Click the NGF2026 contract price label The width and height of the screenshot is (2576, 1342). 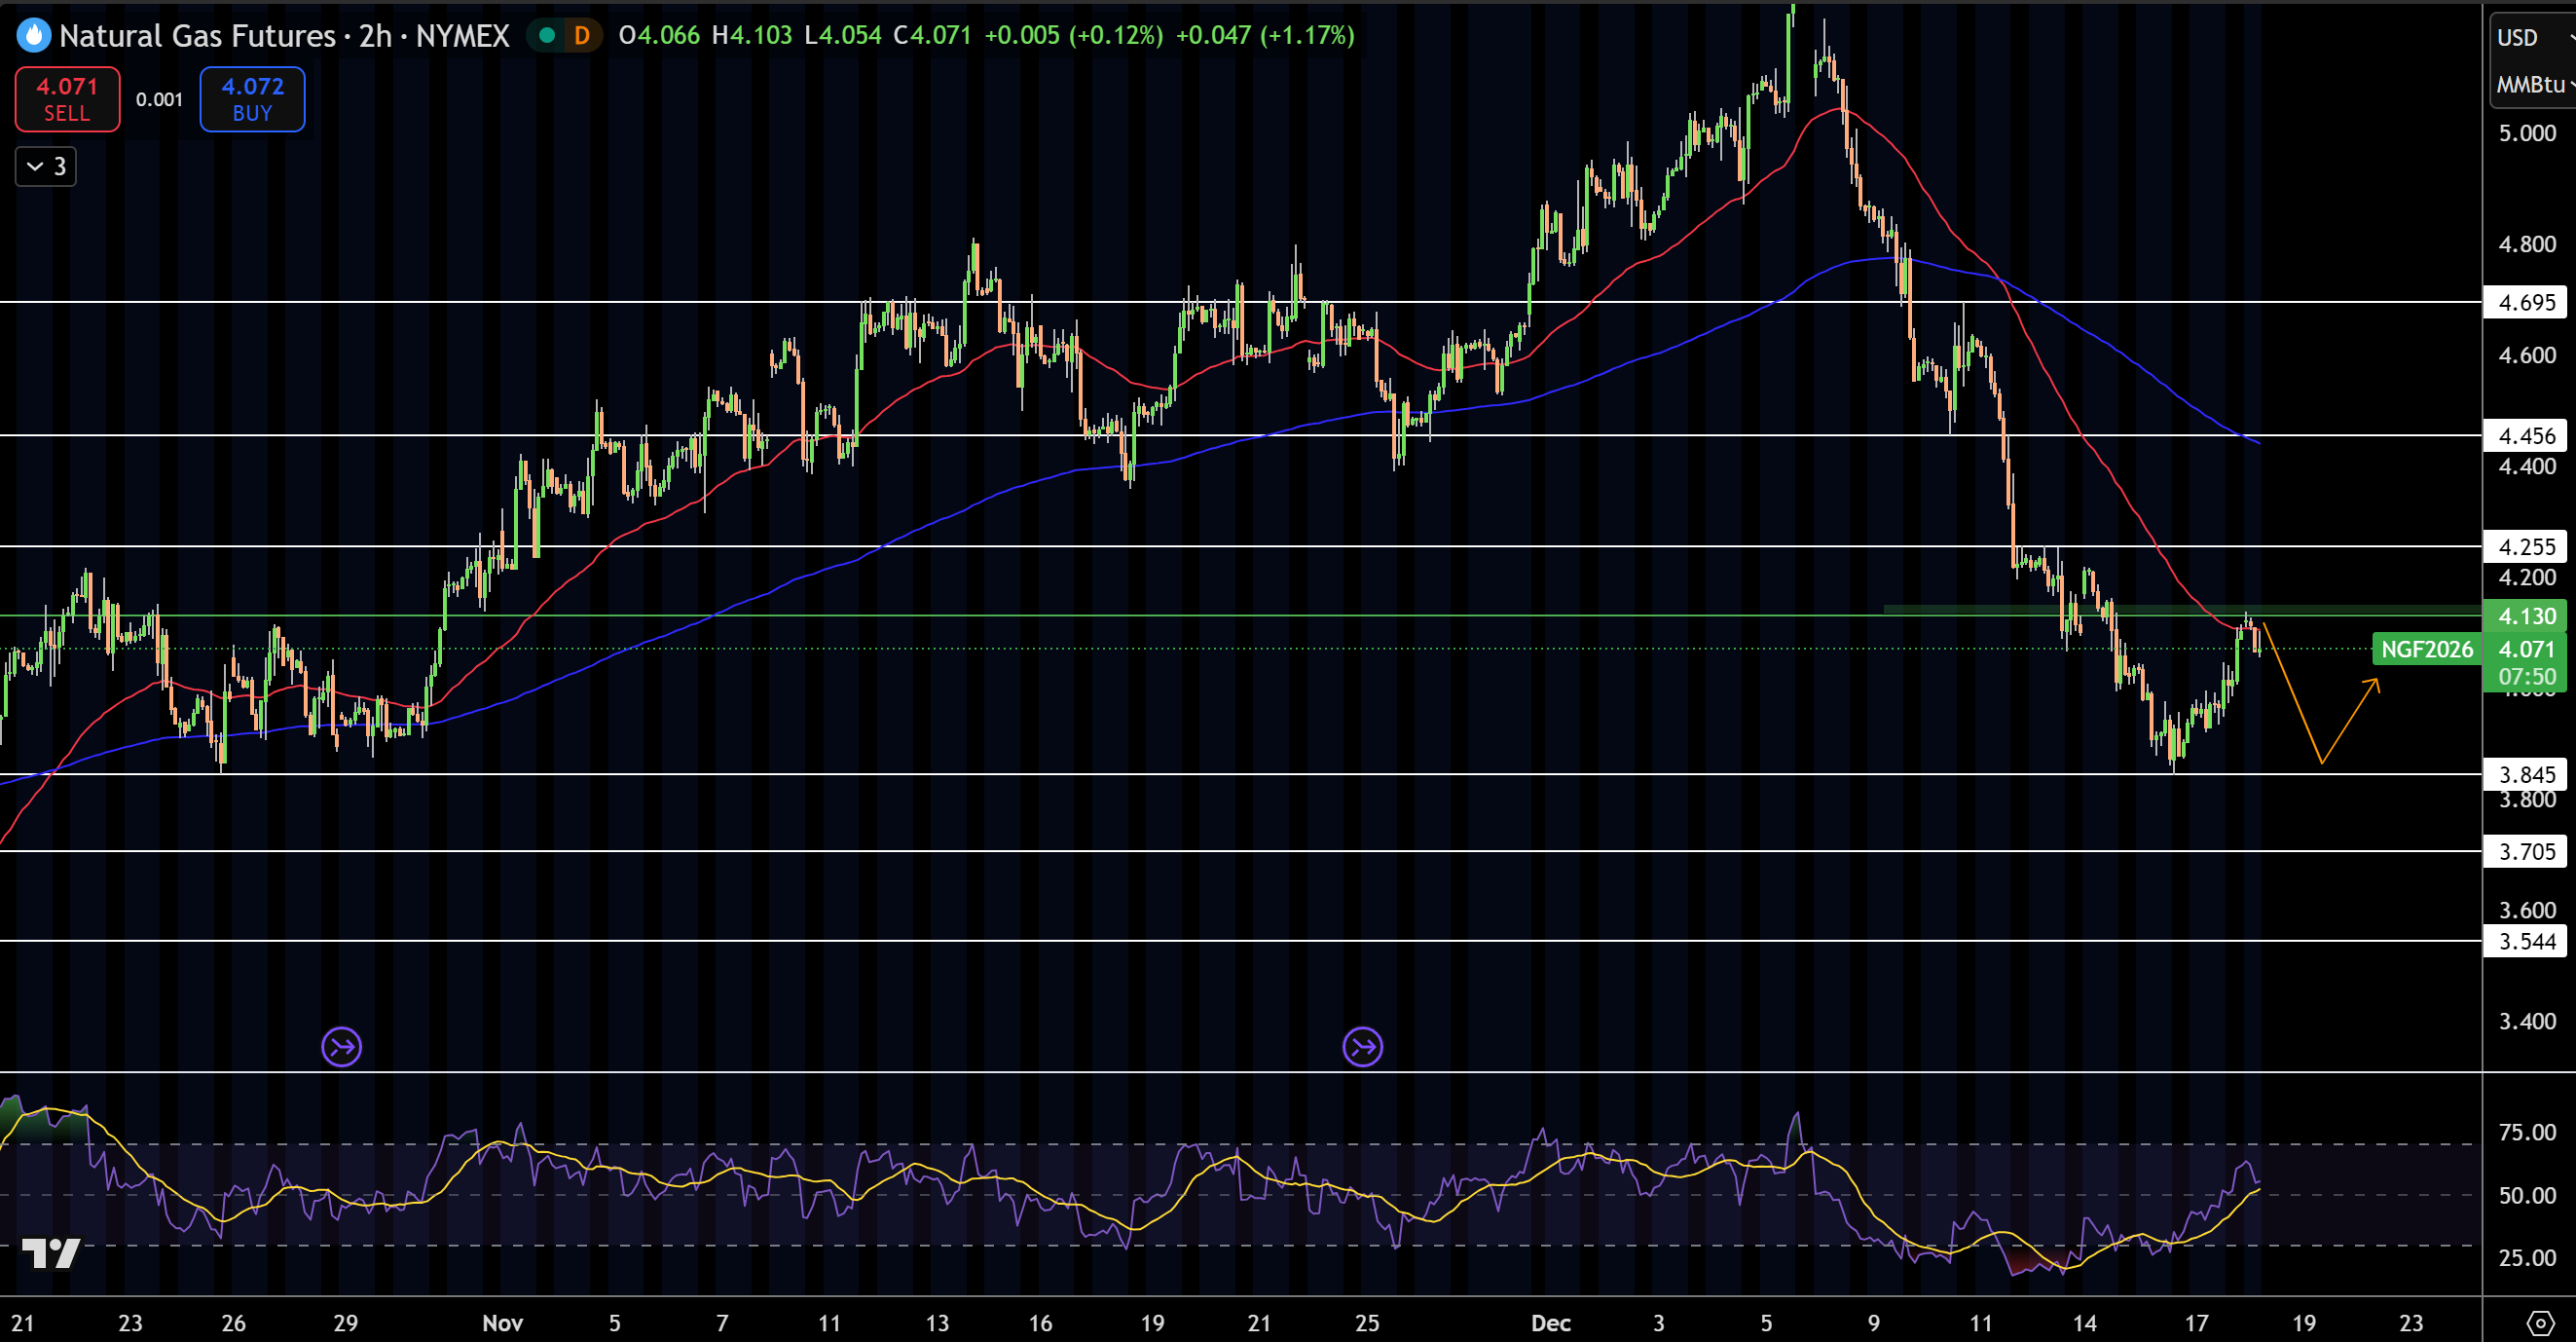click(2426, 649)
